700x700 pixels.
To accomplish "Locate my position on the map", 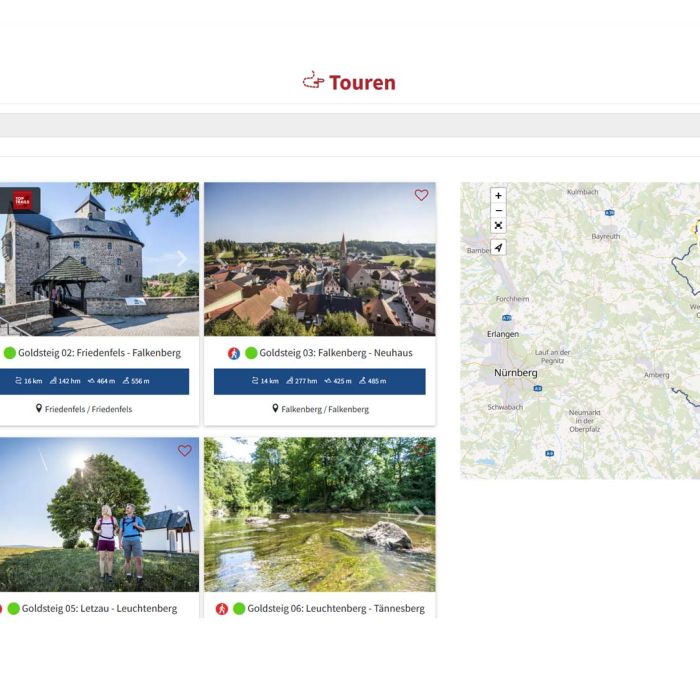I will [x=498, y=247].
